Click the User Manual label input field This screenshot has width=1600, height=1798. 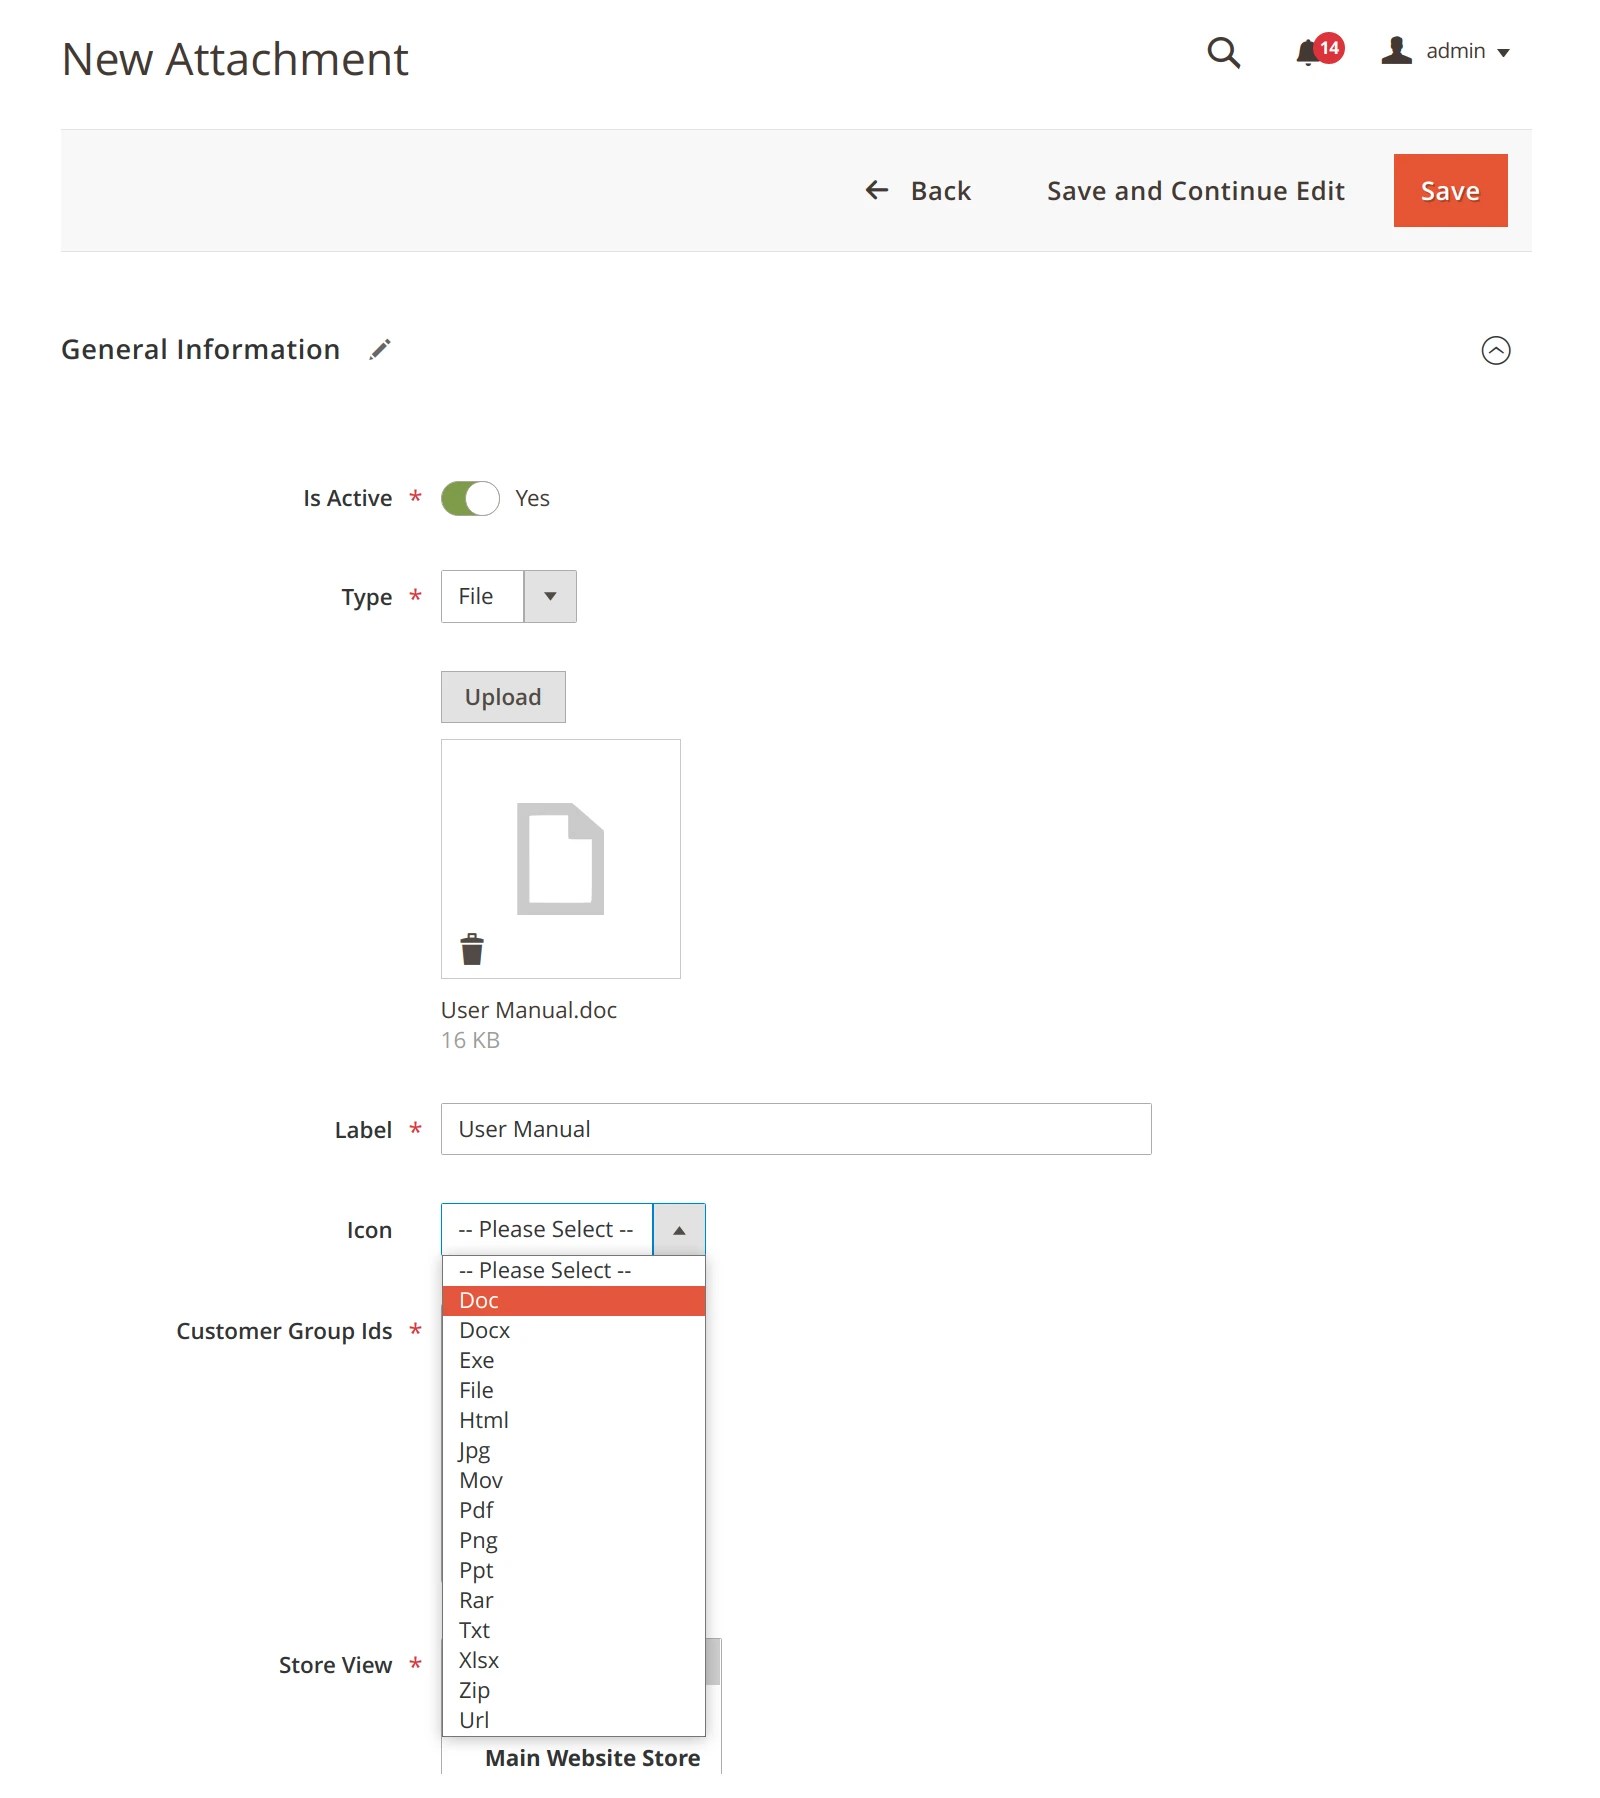click(x=795, y=1128)
